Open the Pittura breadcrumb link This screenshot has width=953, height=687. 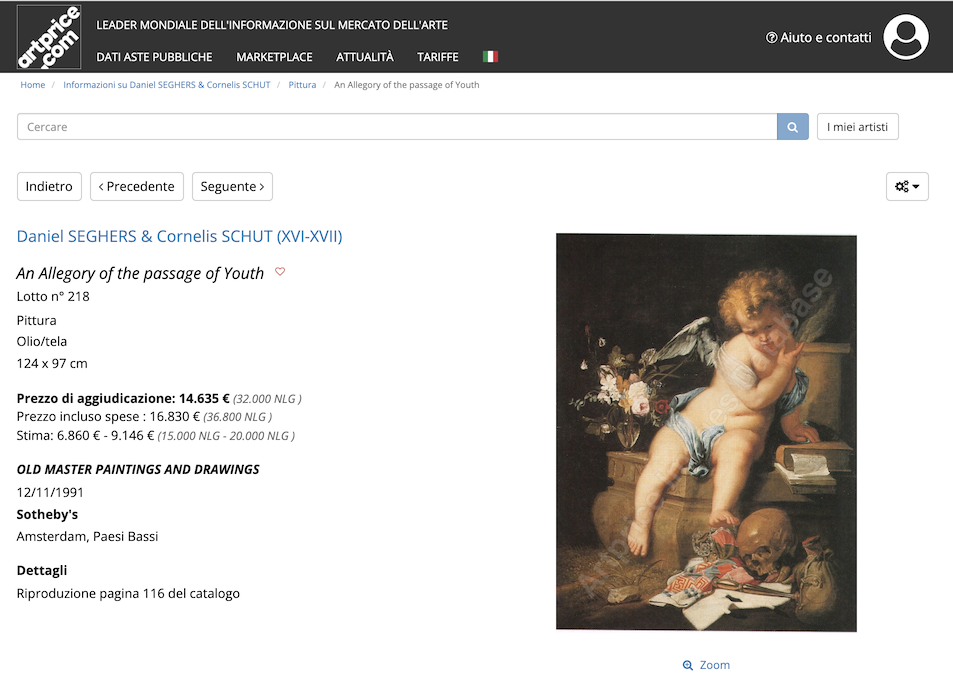click(x=302, y=85)
